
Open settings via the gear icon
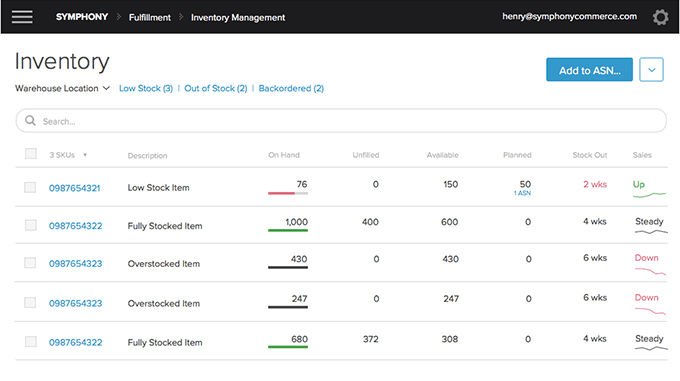[660, 17]
